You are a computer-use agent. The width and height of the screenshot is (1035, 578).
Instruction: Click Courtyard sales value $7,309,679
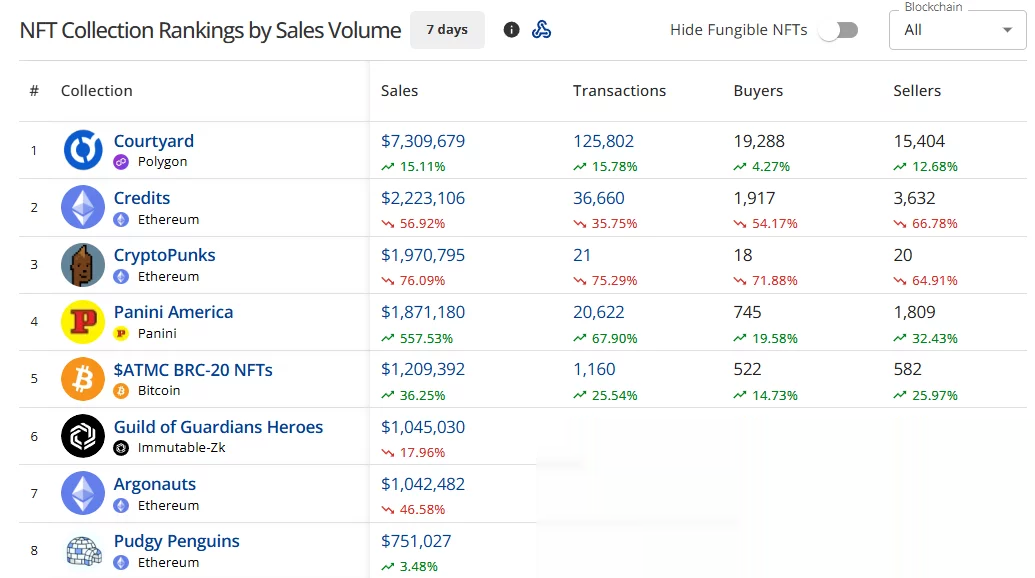point(423,141)
